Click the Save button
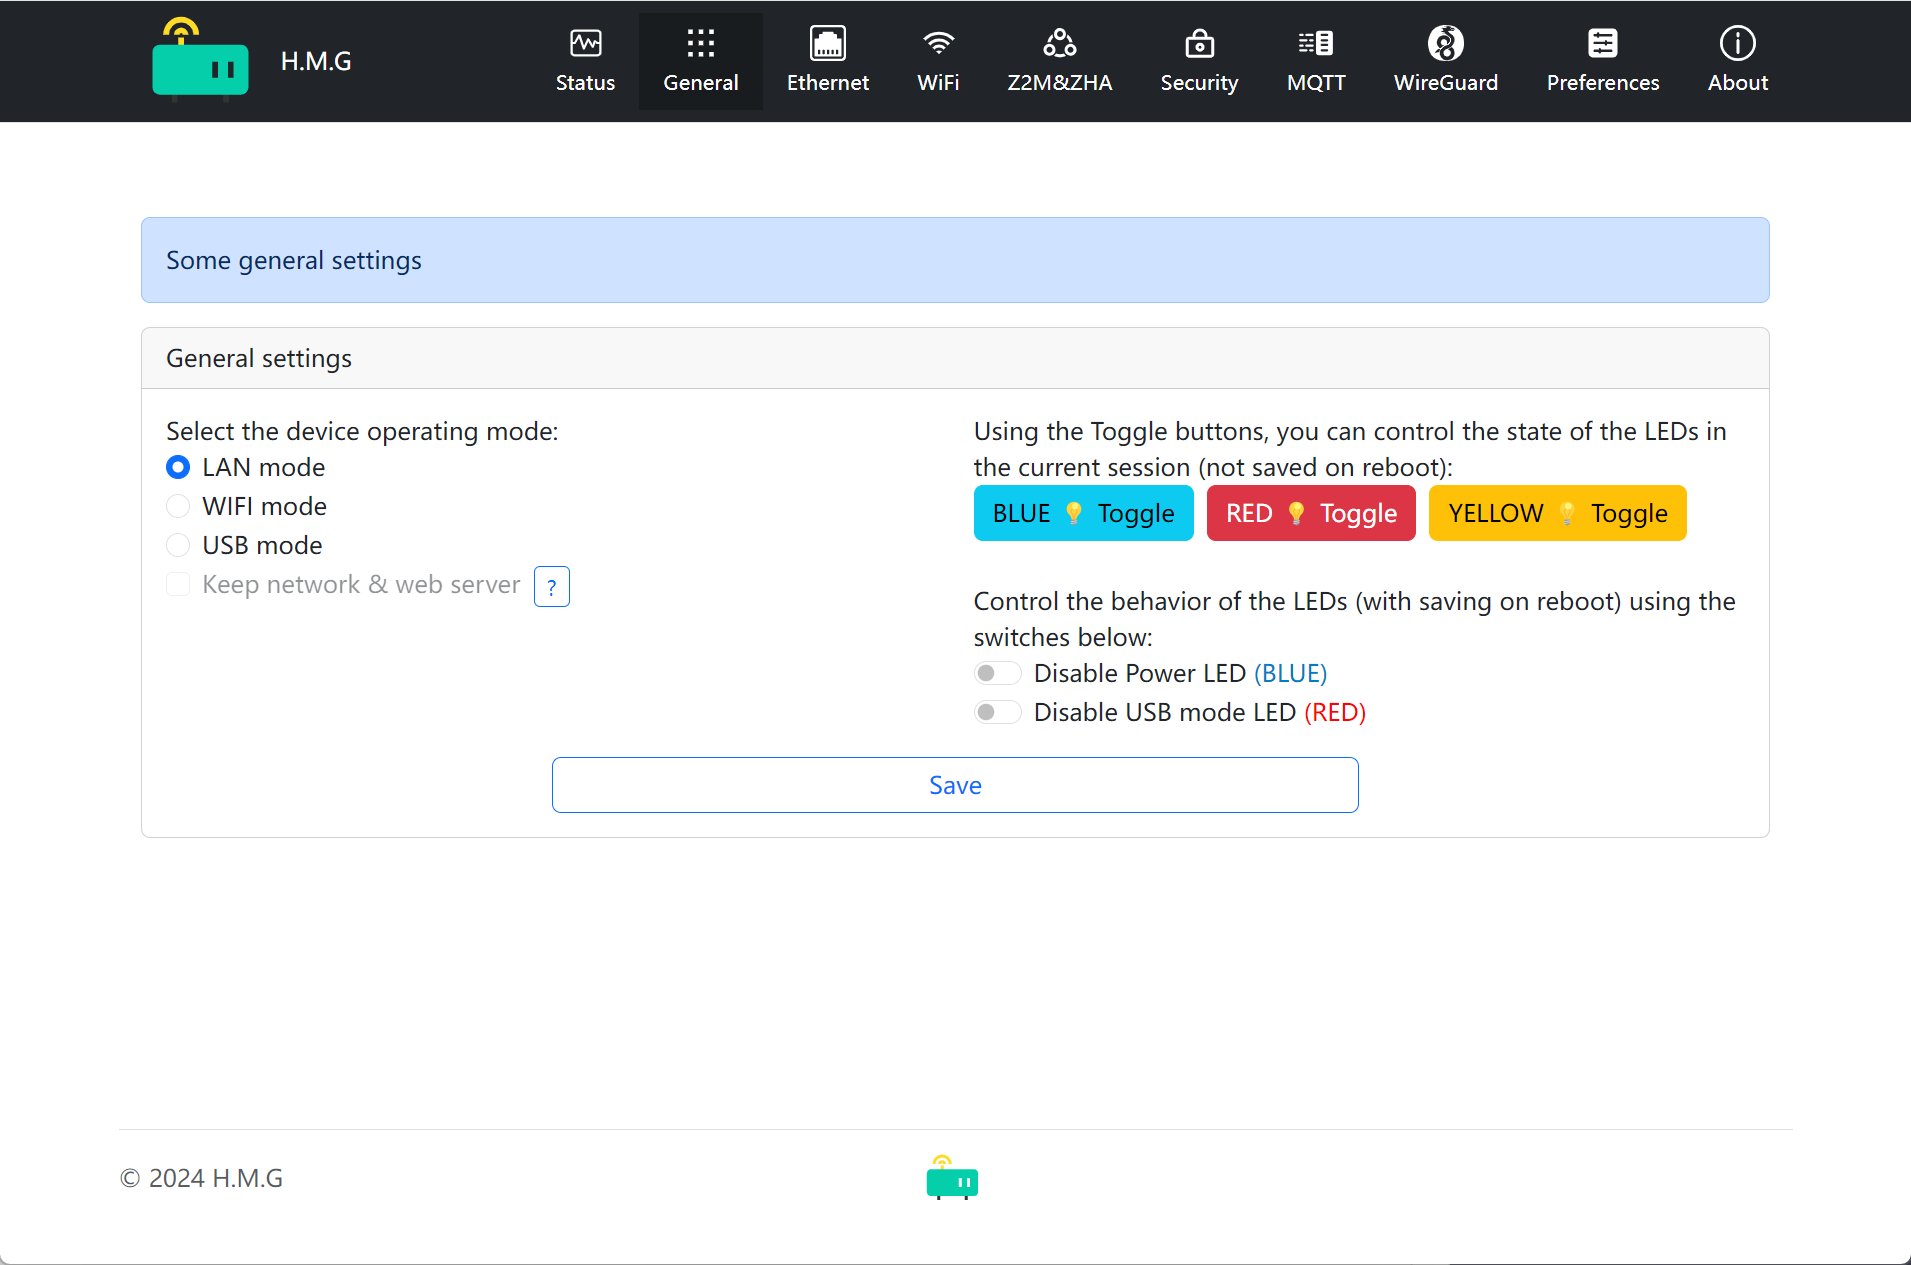This screenshot has width=1911, height=1265. (955, 785)
